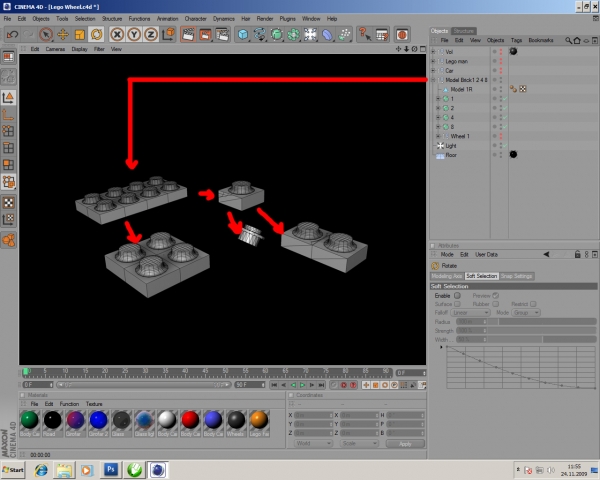Render the active view with clapperboard icon
Image resolution: width=600 pixels, height=480 pixels.
pyautogui.click(x=188, y=34)
